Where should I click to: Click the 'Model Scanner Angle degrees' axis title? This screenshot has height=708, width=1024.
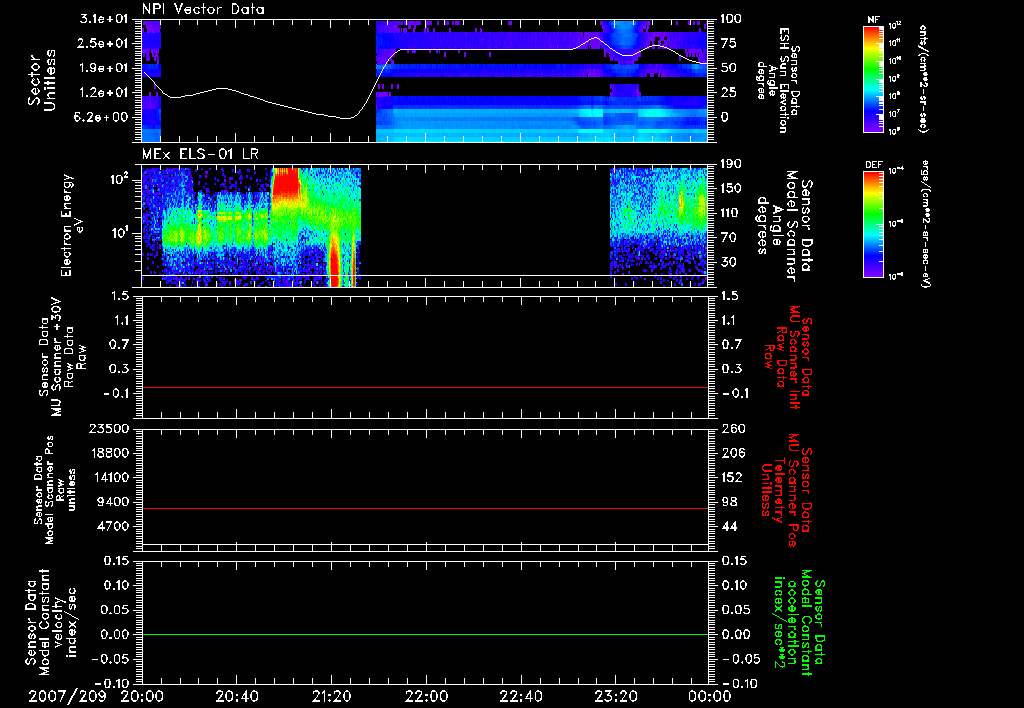[x=784, y=225]
